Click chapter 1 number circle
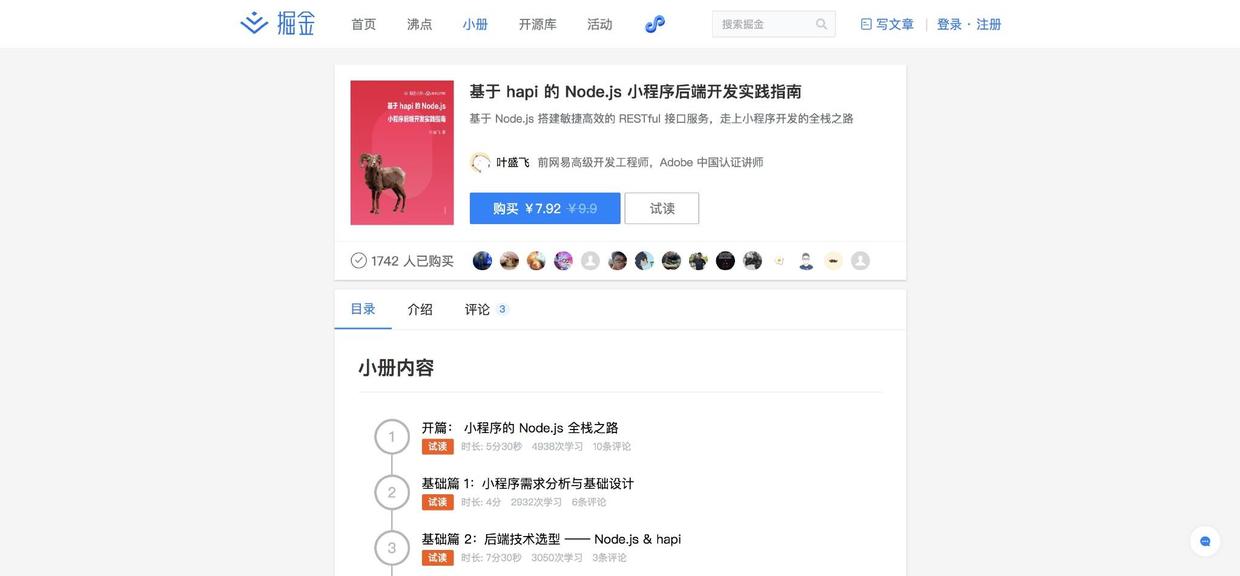Image resolution: width=1240 pixels, height=576 pixels. coord(392,437)
